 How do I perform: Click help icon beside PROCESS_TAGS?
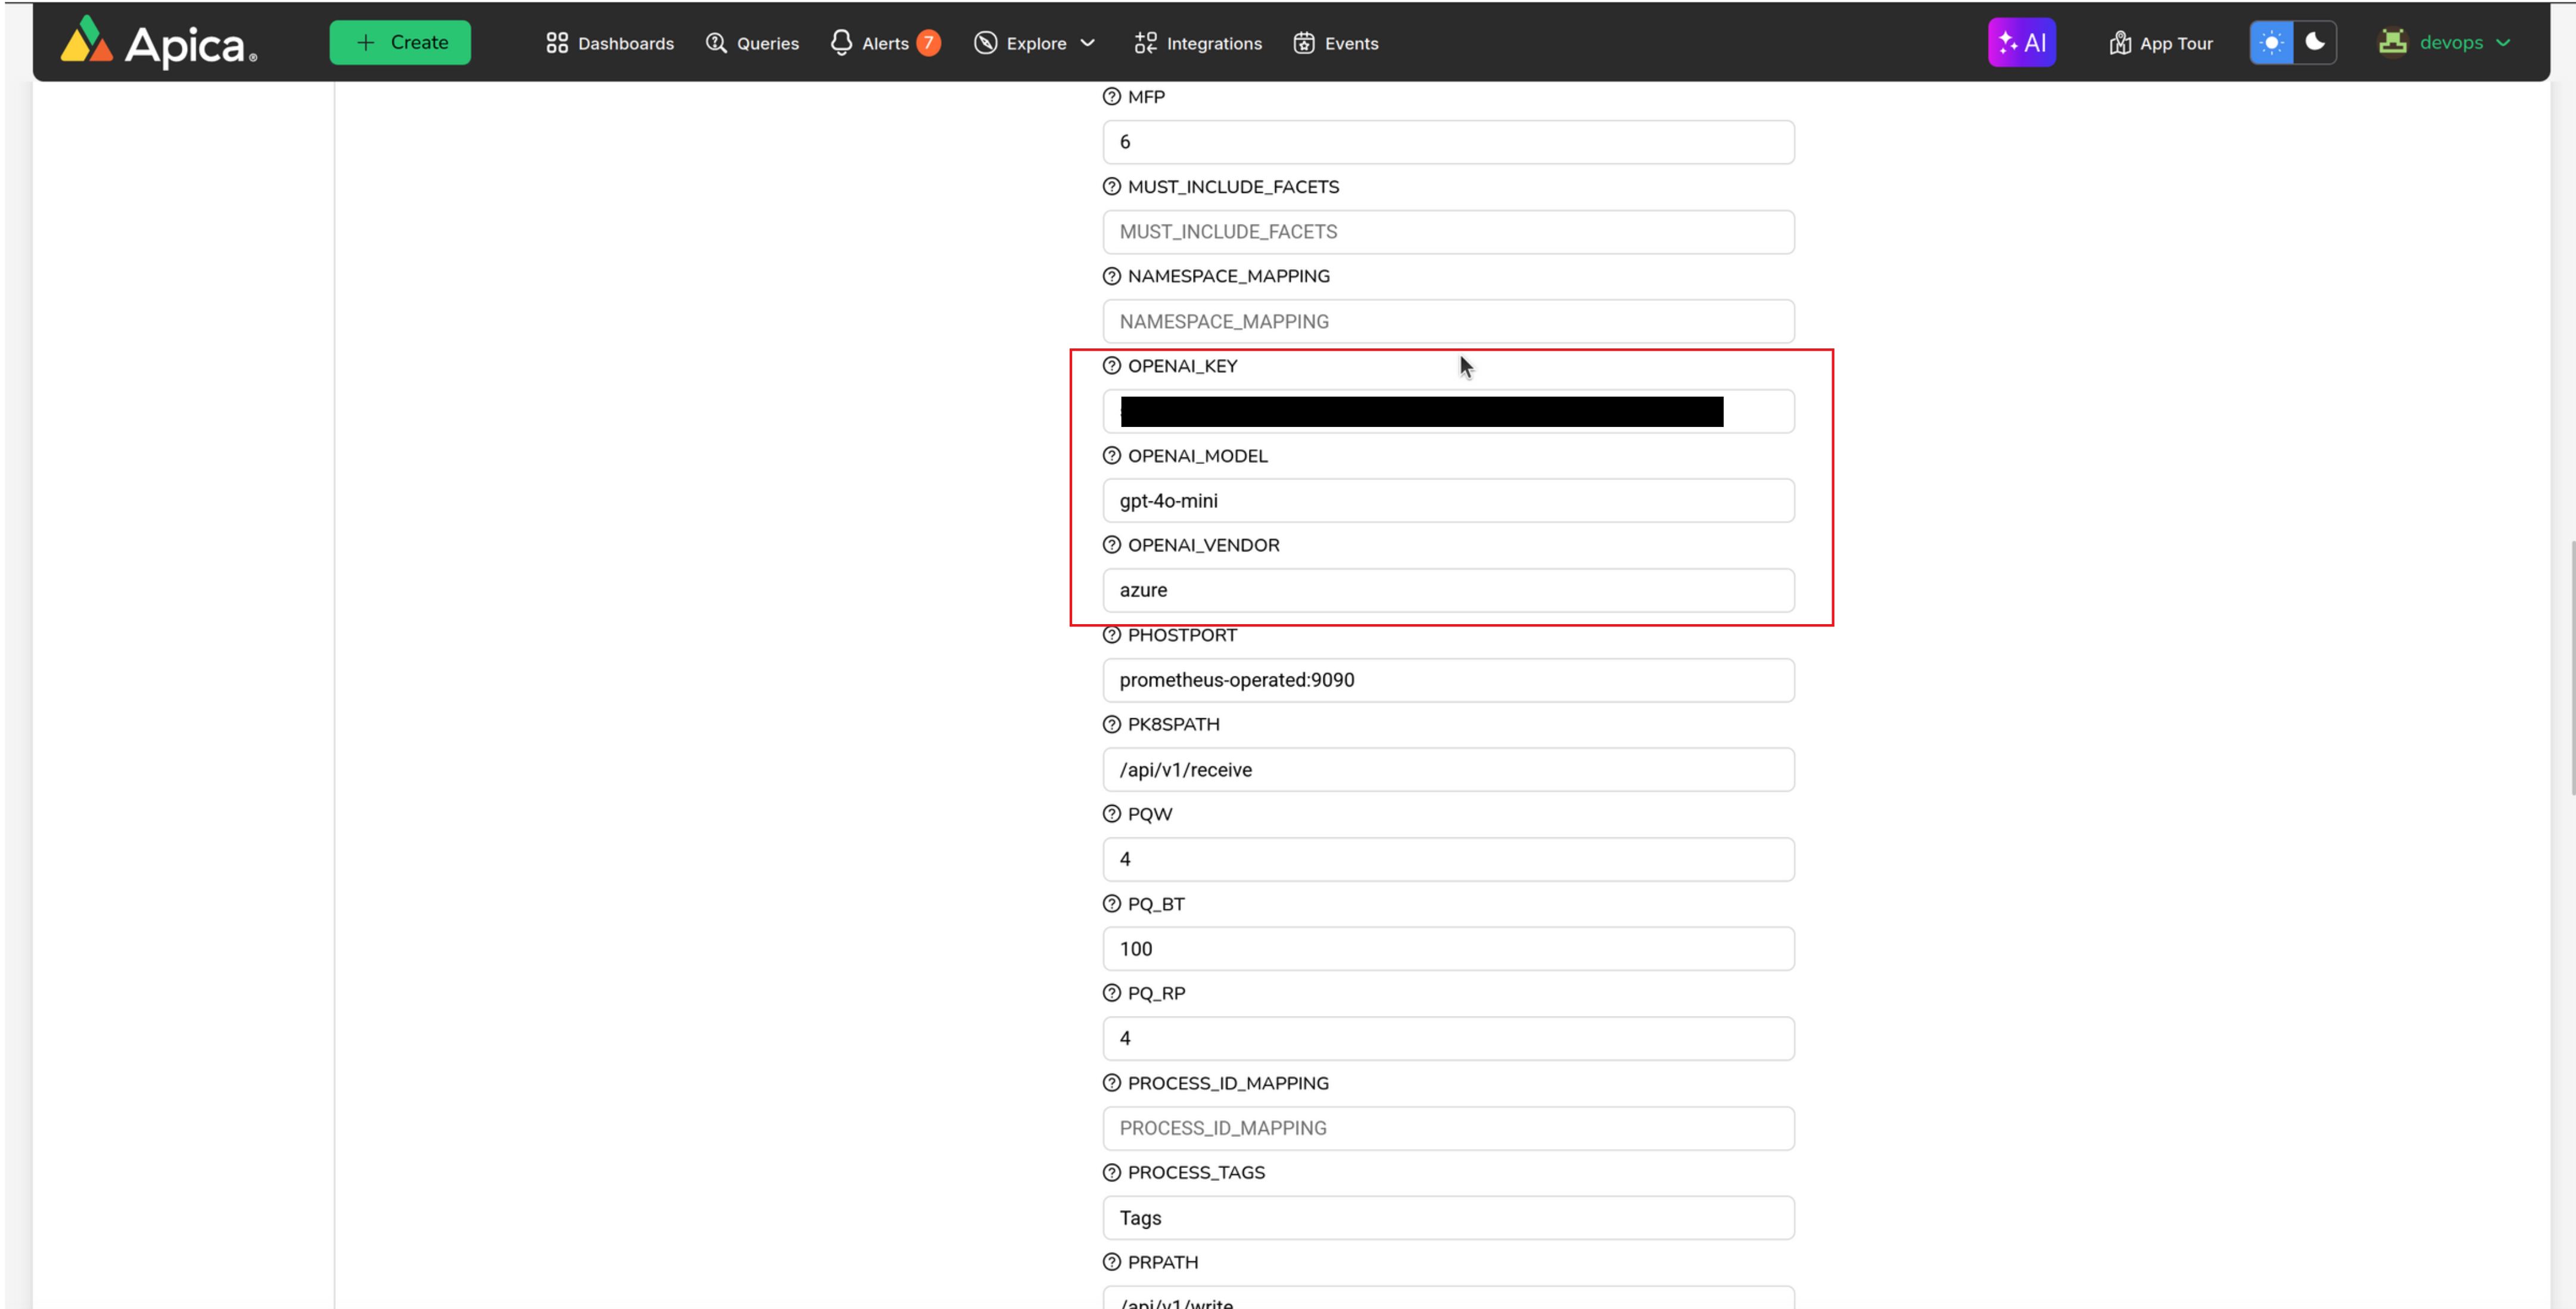click(x=1111, y=1173)
